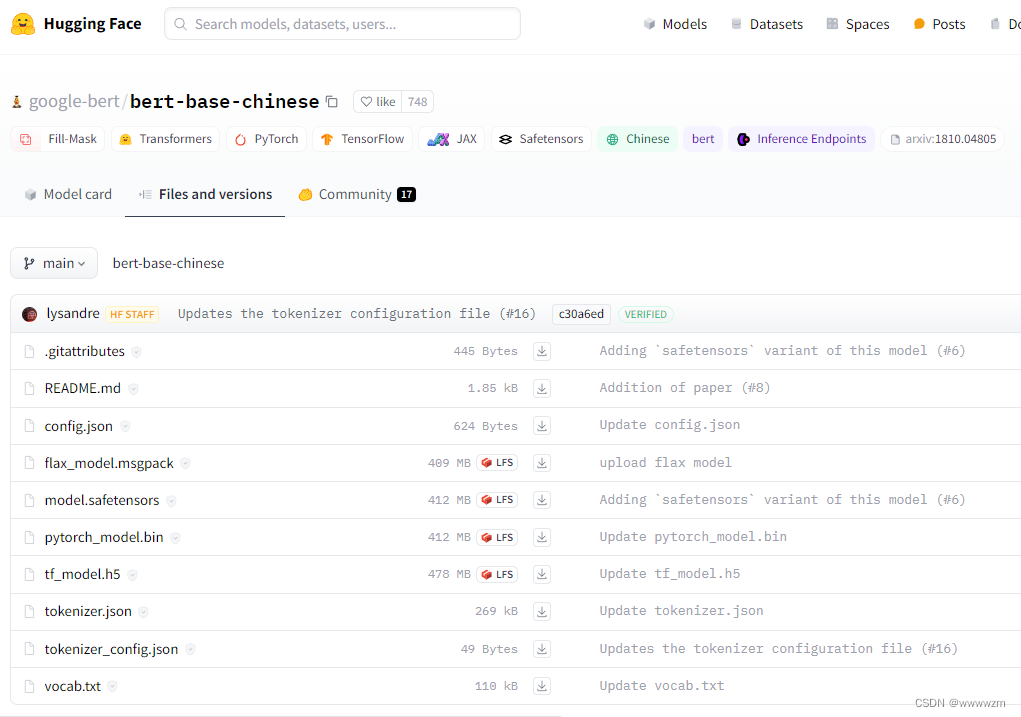
Task: Click the 748 likes count
Action: pos(417,102)
